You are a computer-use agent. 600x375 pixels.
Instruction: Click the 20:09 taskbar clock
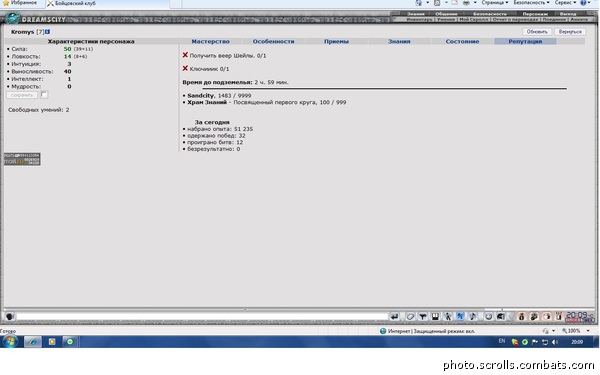coord(577,342)
